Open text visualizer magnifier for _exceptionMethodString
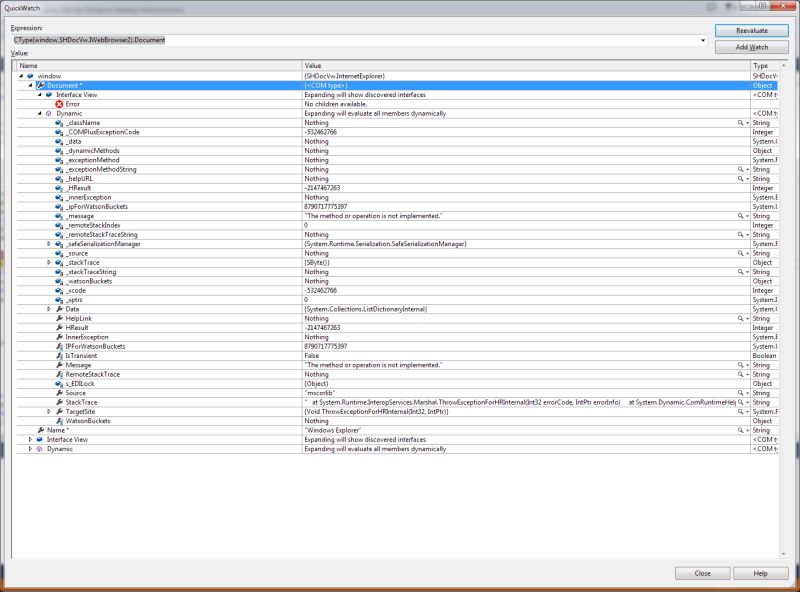The image size is (800, 592). point(740,169)
